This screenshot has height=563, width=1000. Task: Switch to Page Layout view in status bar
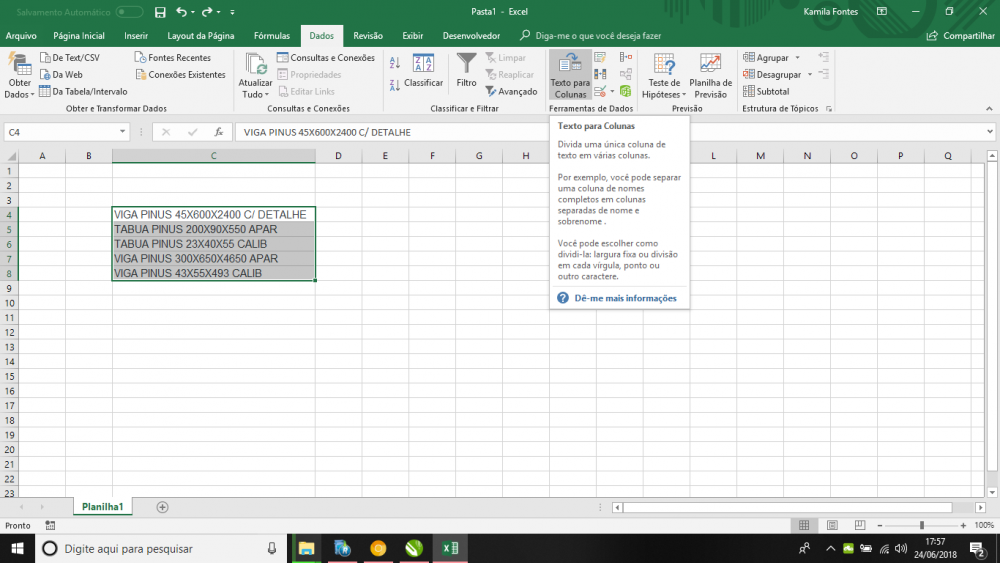point(831,525)
